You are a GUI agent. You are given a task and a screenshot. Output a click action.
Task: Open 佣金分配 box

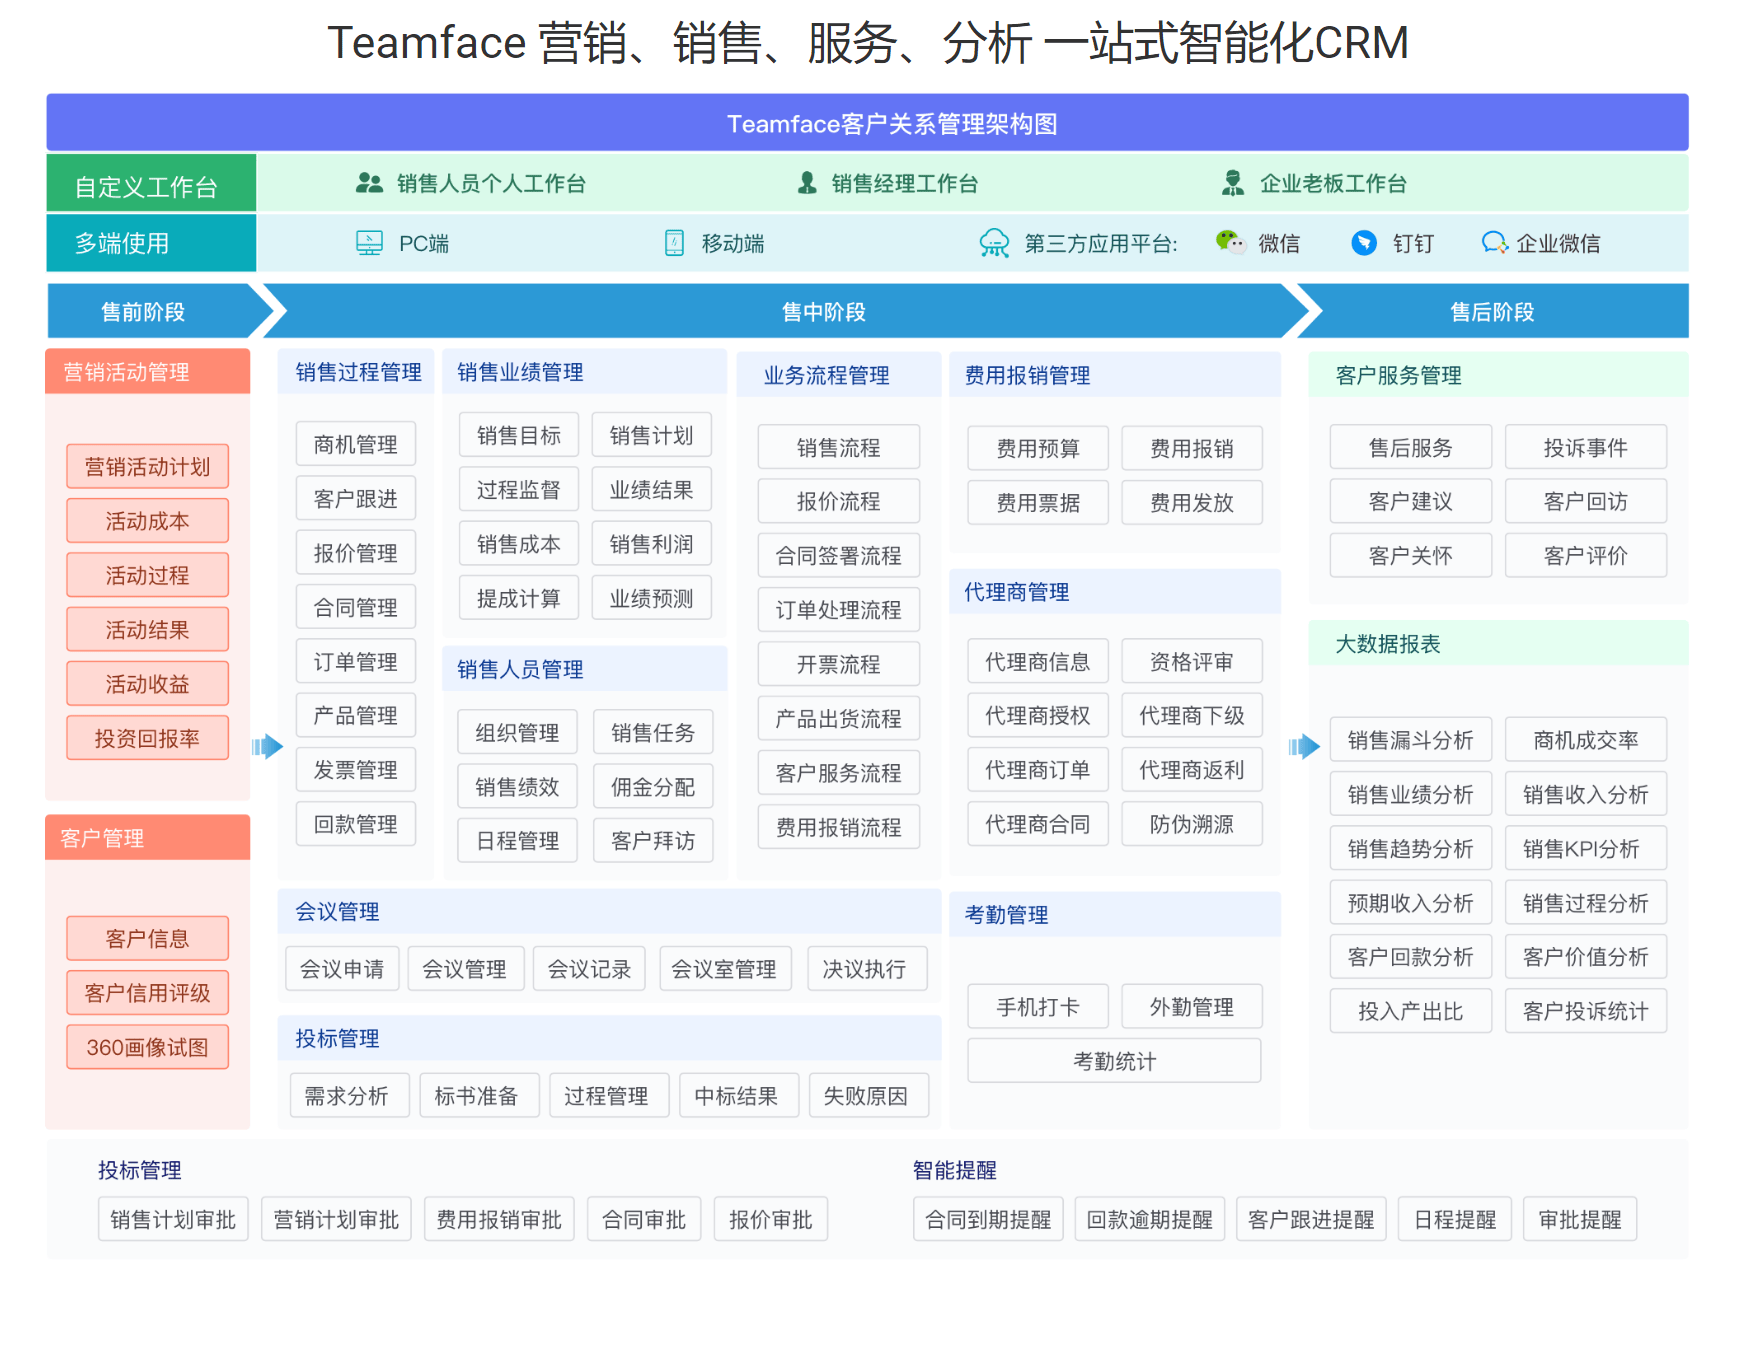[653, 787]
